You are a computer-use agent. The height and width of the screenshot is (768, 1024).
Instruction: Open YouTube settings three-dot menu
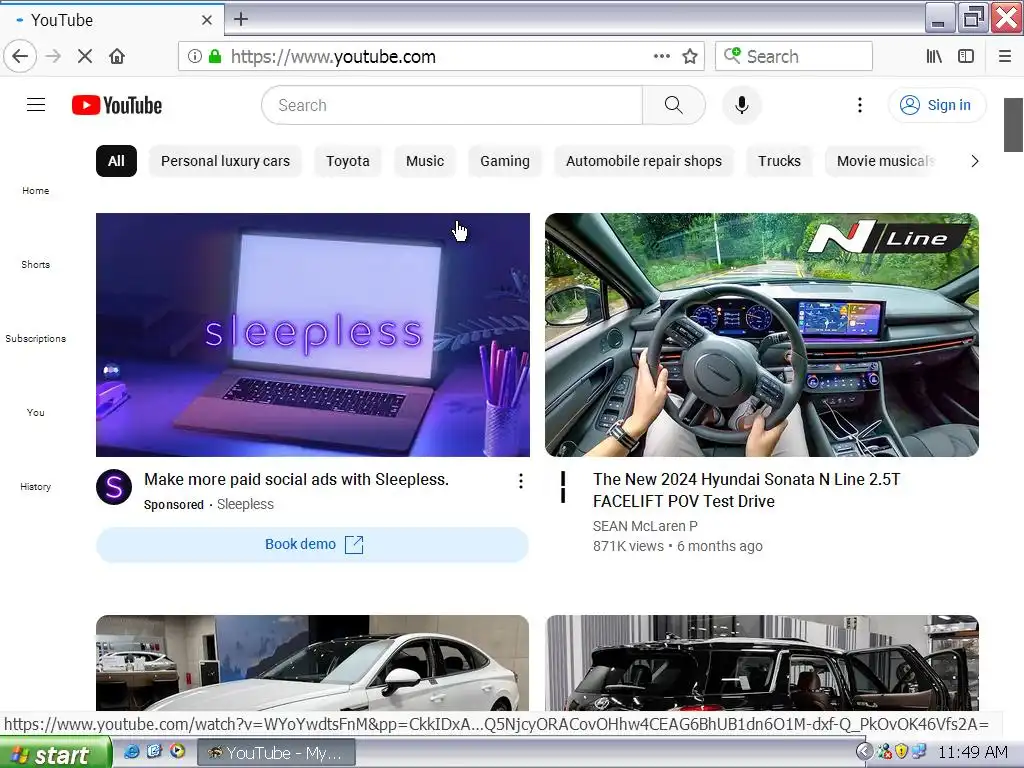pyautogui.click(x=859, y=104)
